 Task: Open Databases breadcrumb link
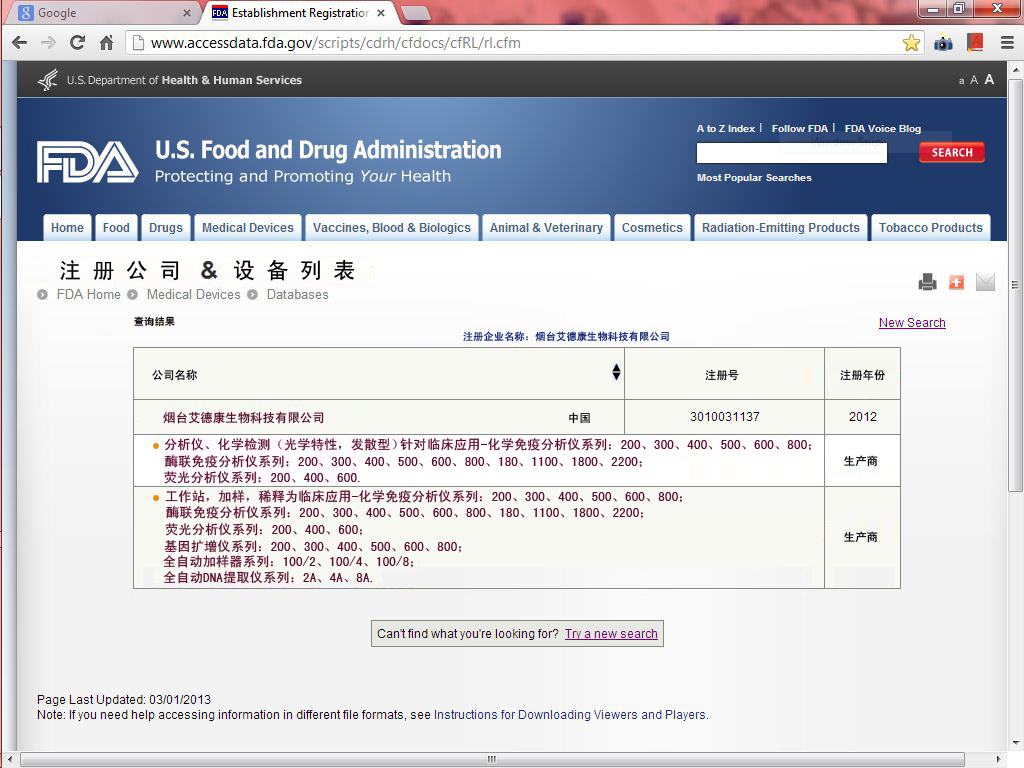pyautogui.click(x=297, y=295)
